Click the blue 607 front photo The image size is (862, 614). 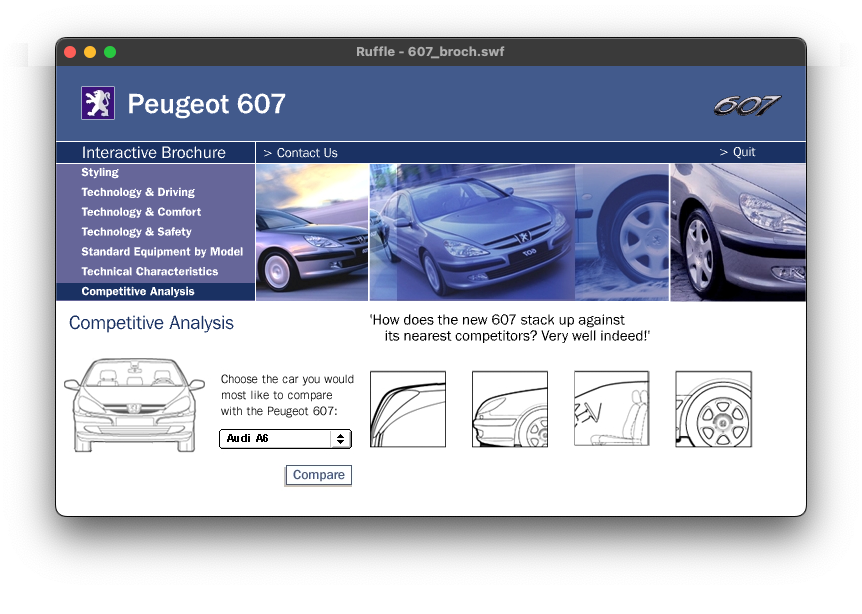point(472,232)
